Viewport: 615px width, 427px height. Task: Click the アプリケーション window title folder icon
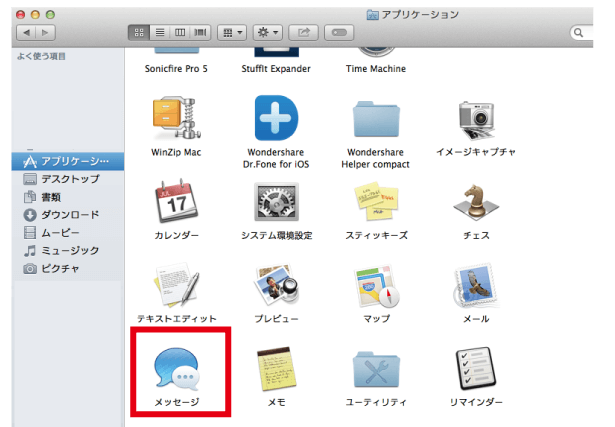click(372, 15)
